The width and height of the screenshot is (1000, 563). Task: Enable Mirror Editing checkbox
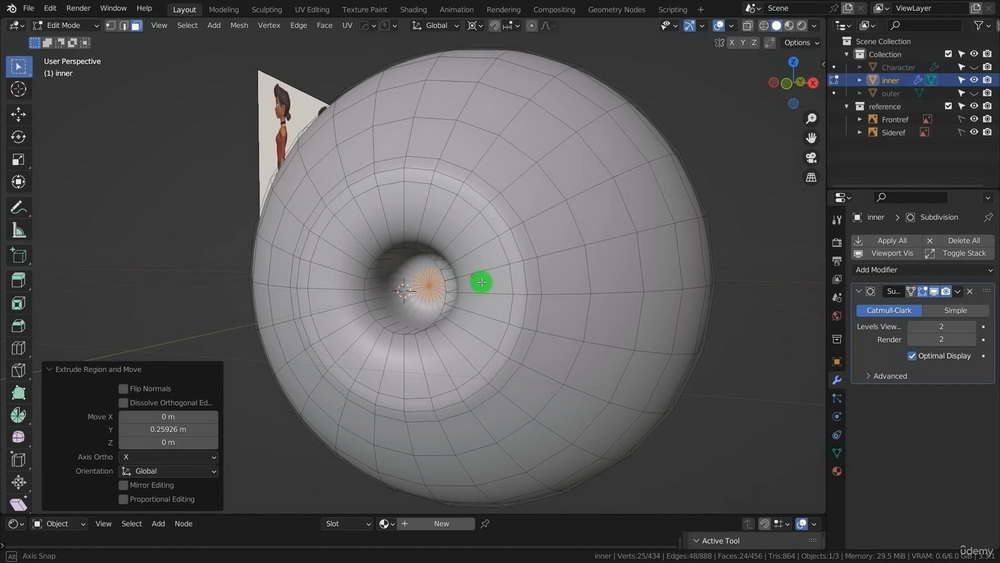coord(123,485)
